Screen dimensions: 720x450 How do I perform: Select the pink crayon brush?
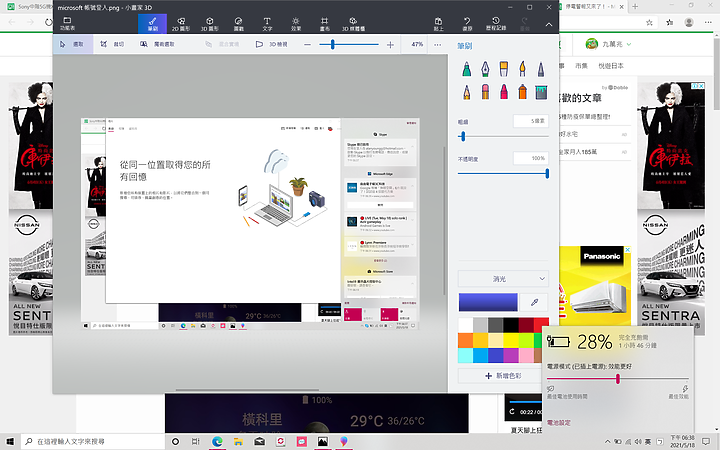[504, 92]
